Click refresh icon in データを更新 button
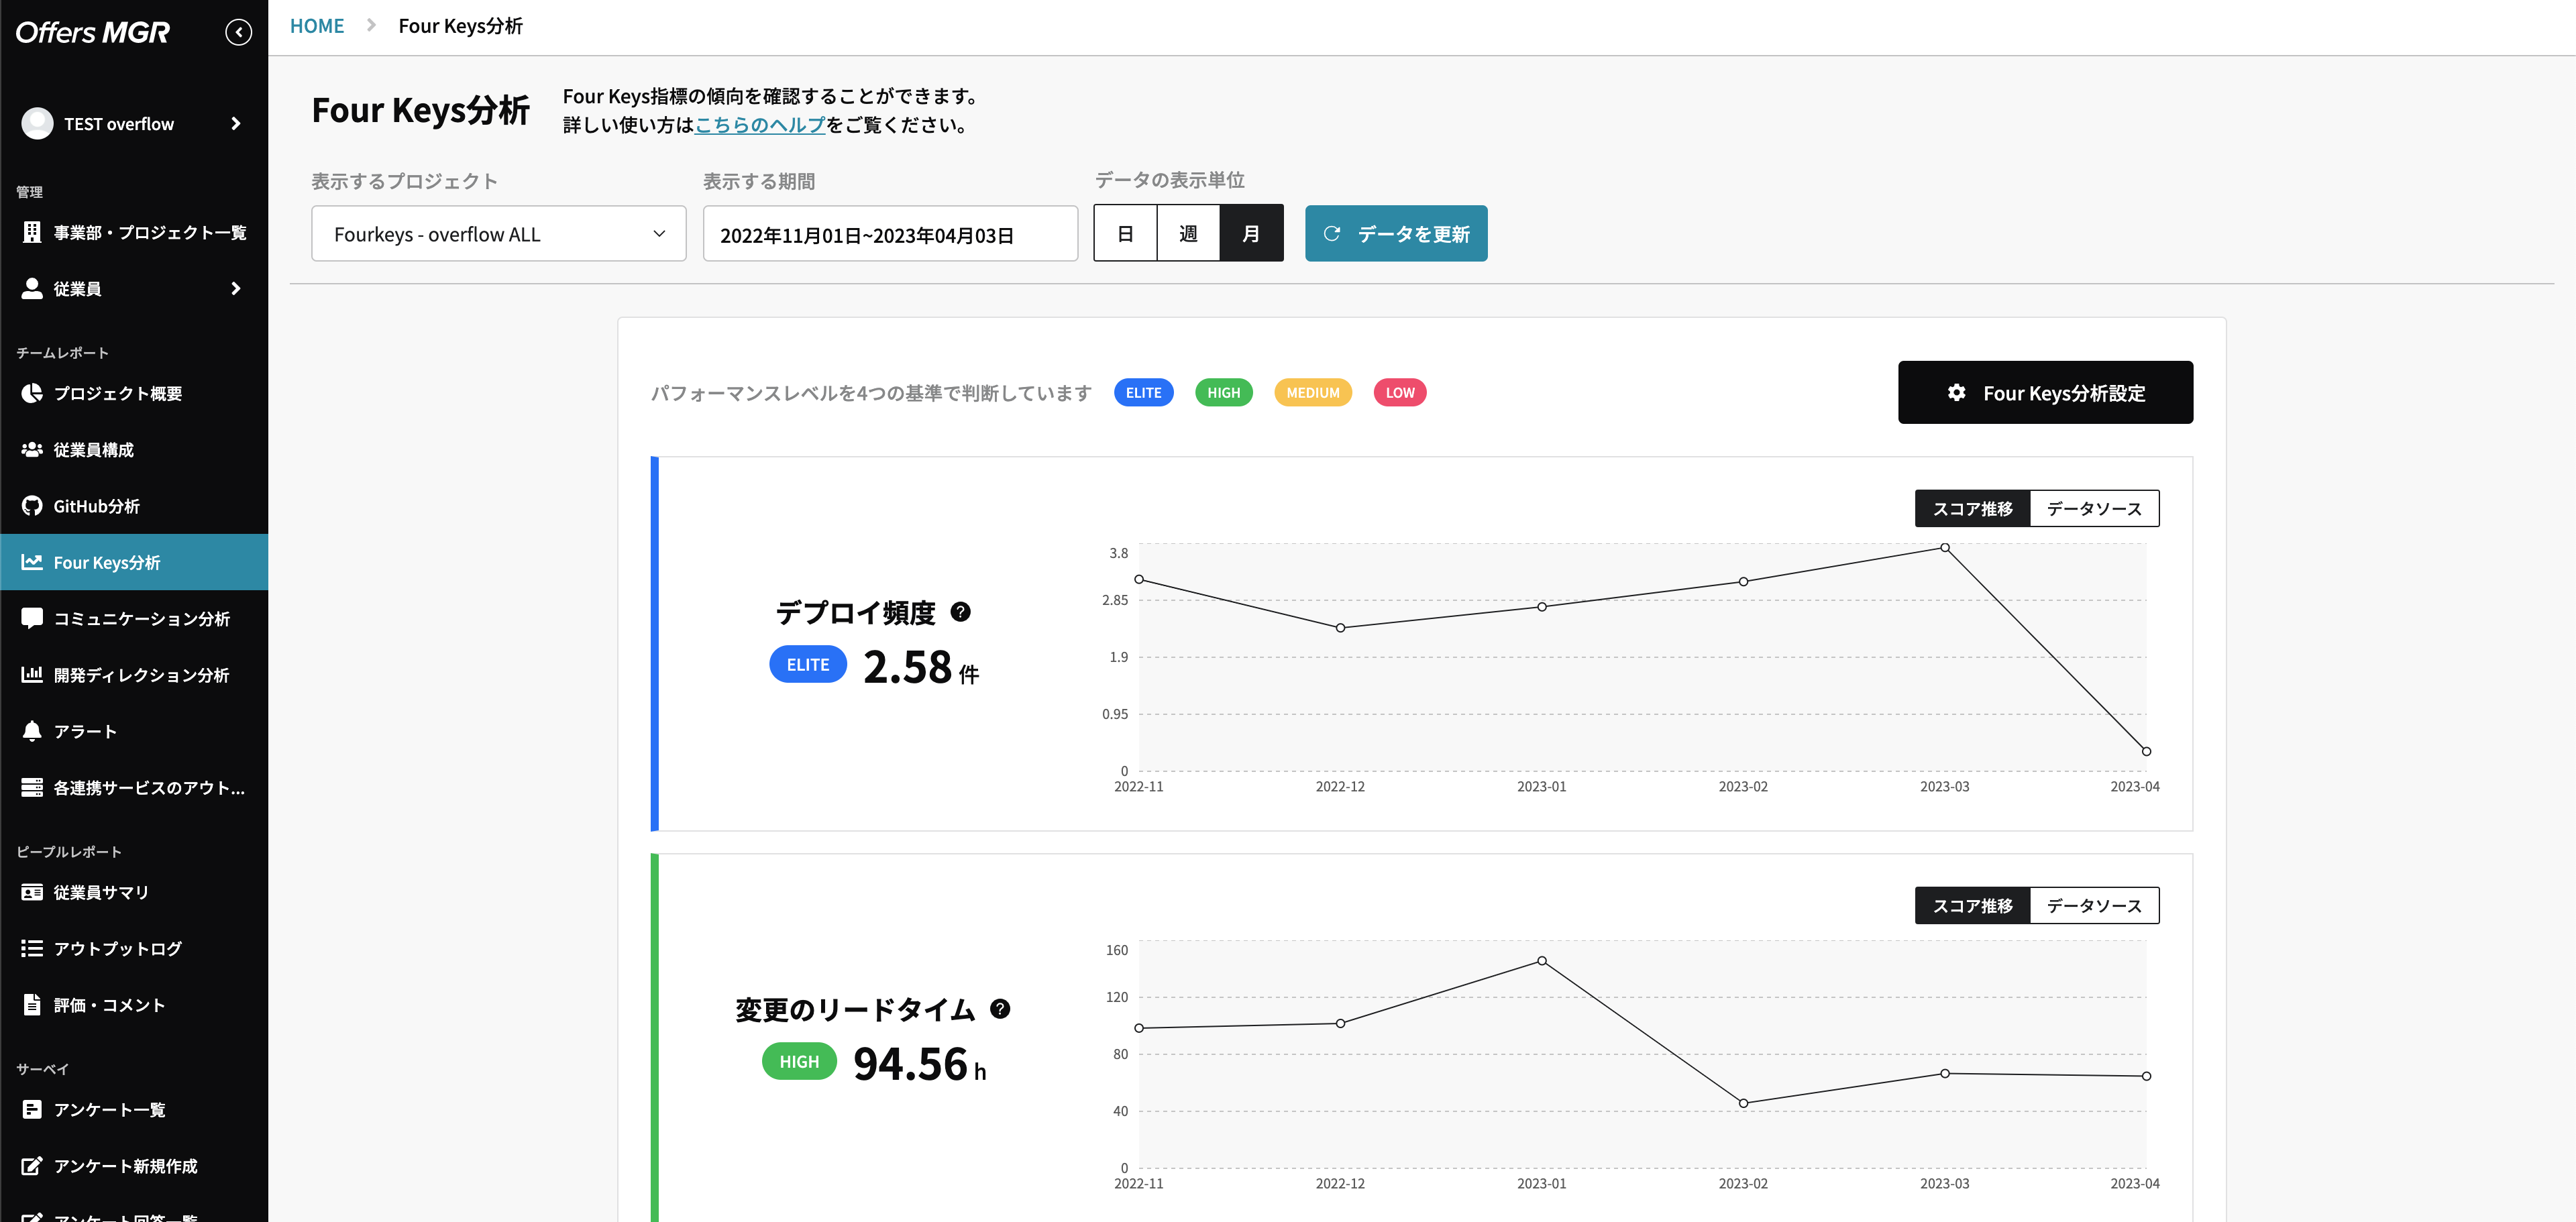 click(1331, 233)
